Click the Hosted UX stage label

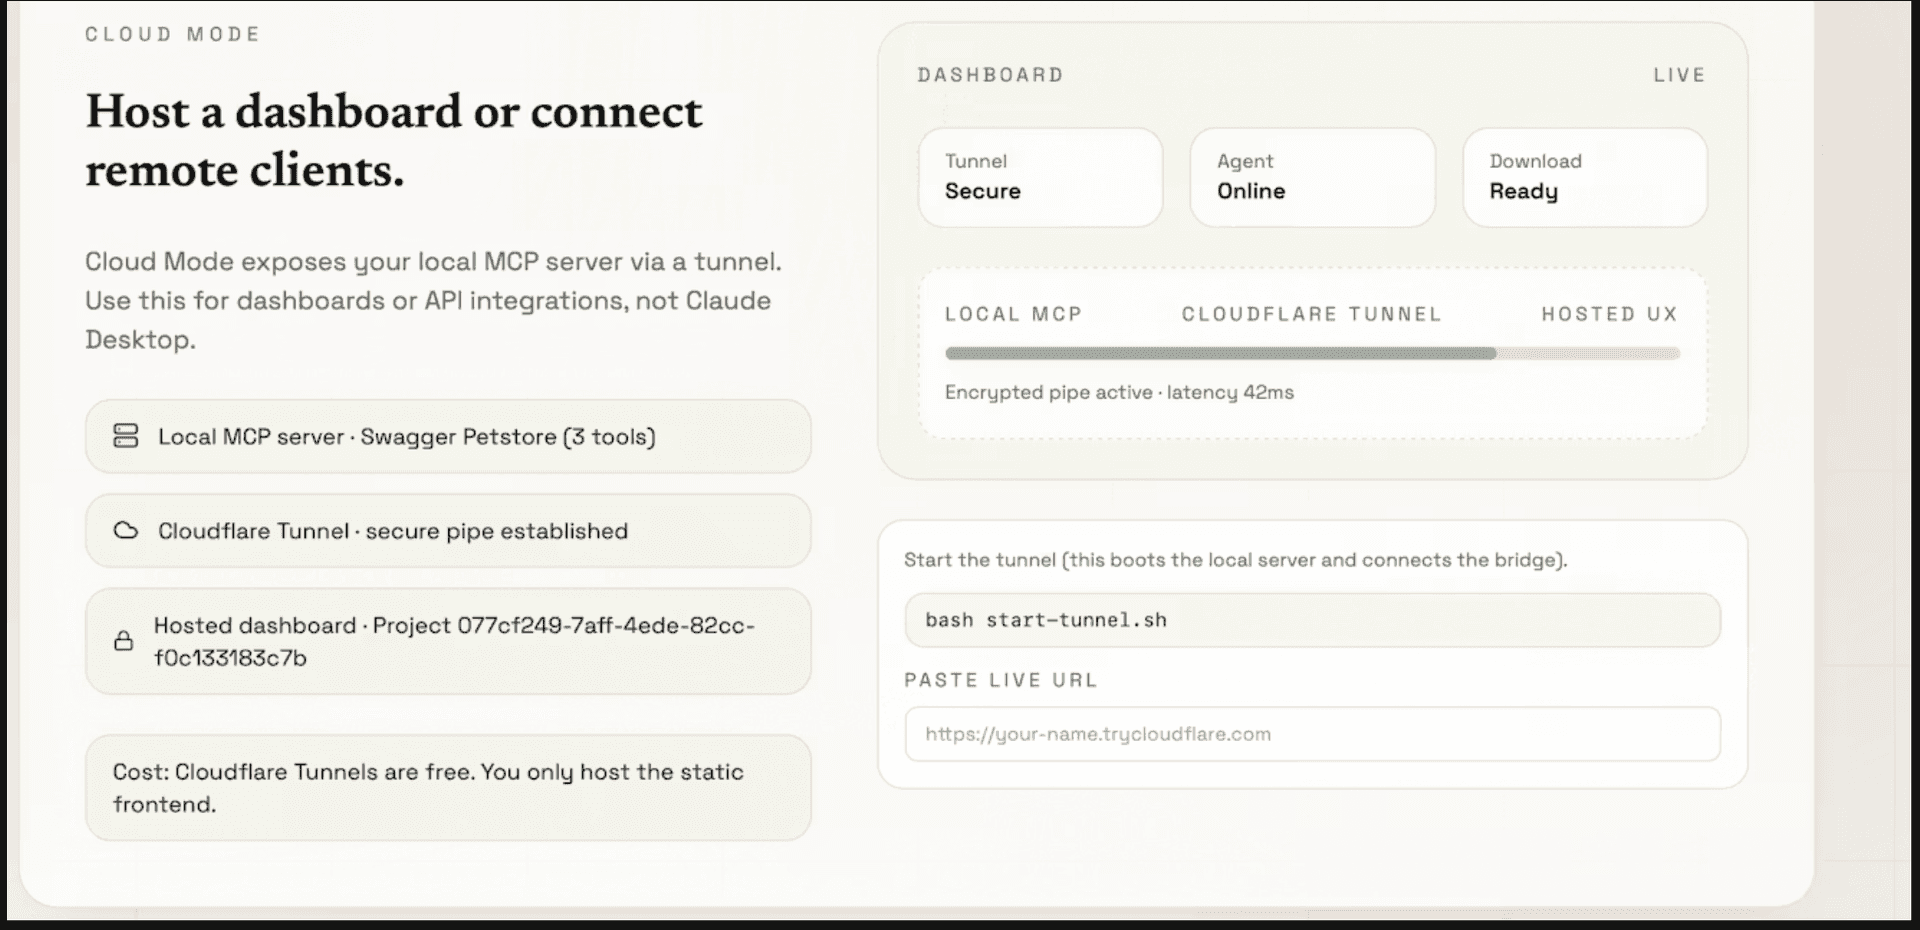(1609, 314)
